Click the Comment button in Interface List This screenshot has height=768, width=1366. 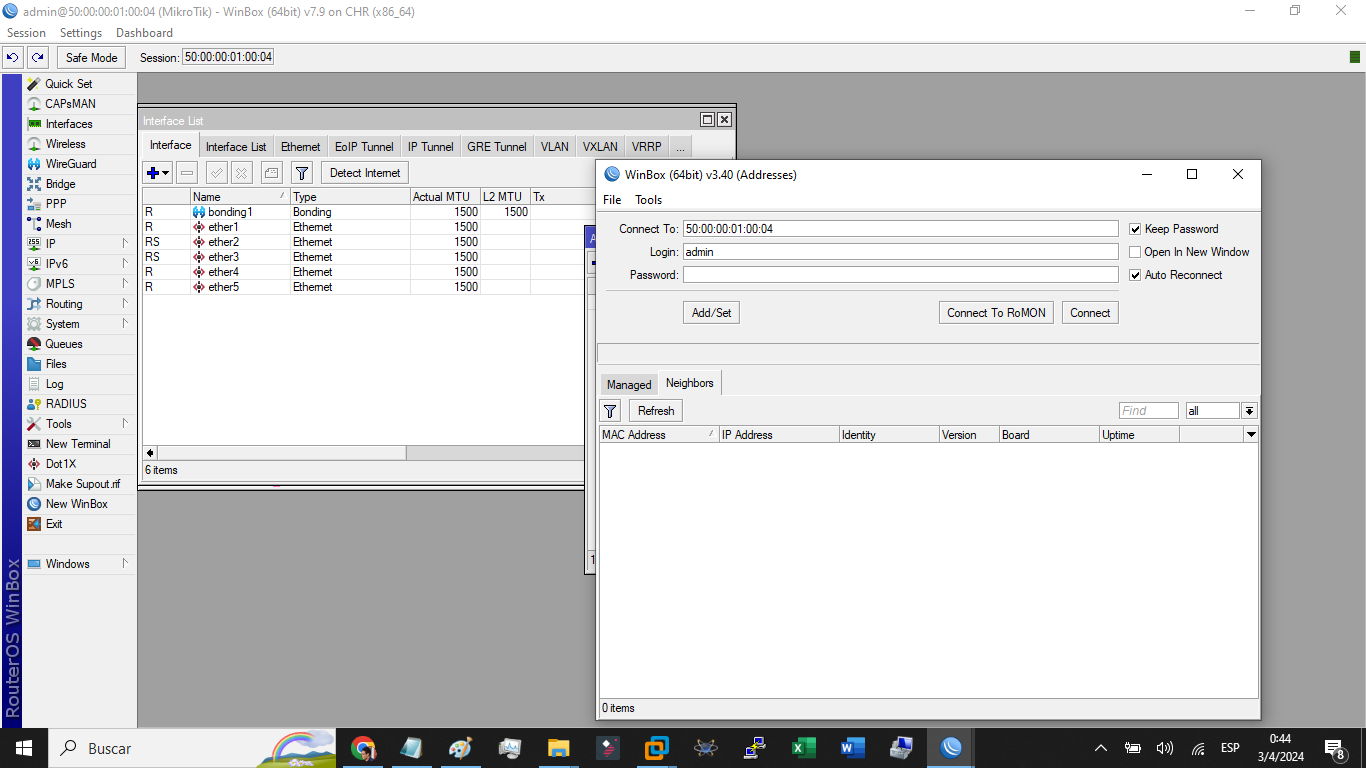[271, 173]
